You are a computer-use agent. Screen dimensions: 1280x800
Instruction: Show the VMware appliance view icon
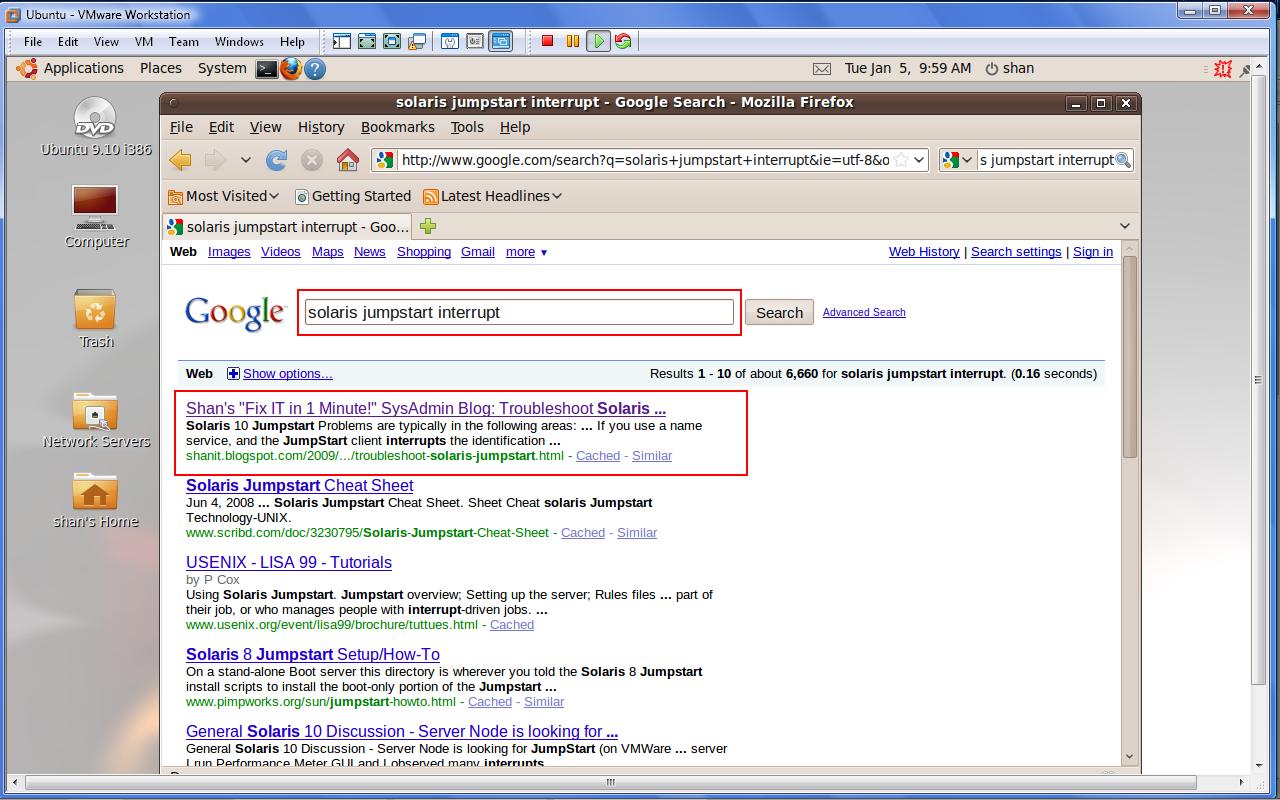475,41
